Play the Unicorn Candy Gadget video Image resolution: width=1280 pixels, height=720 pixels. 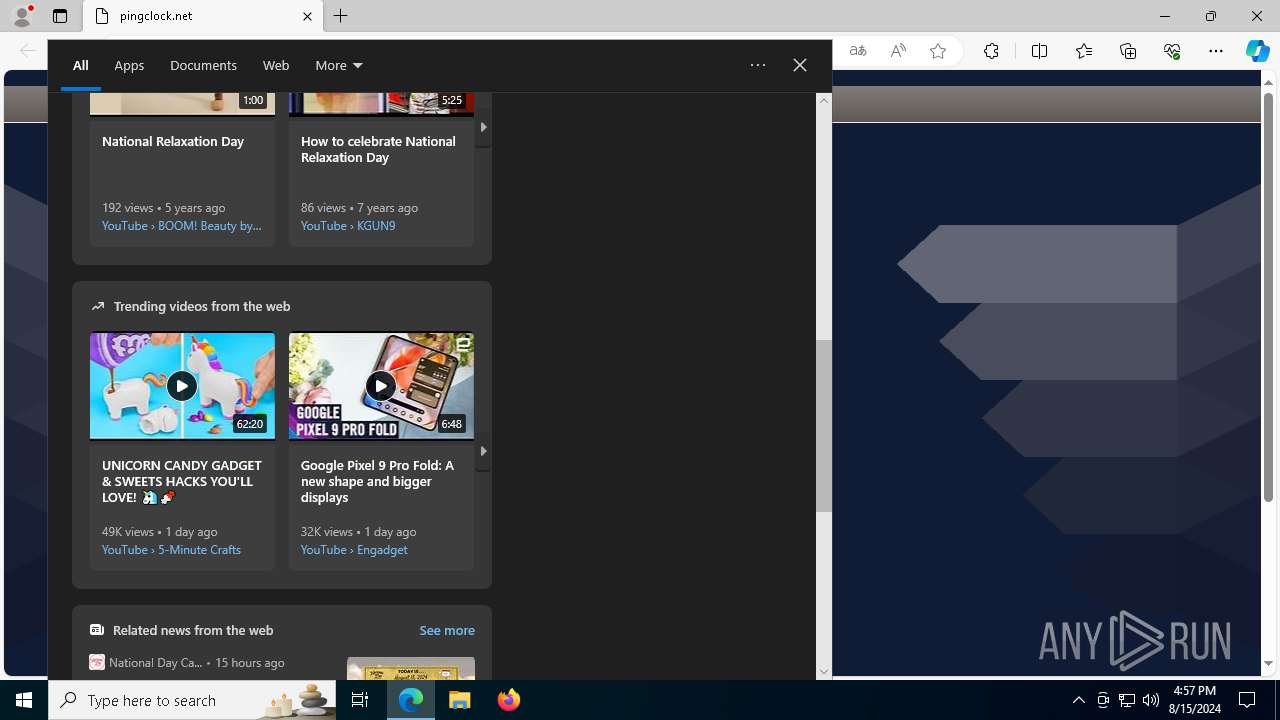tap(182, 386)
